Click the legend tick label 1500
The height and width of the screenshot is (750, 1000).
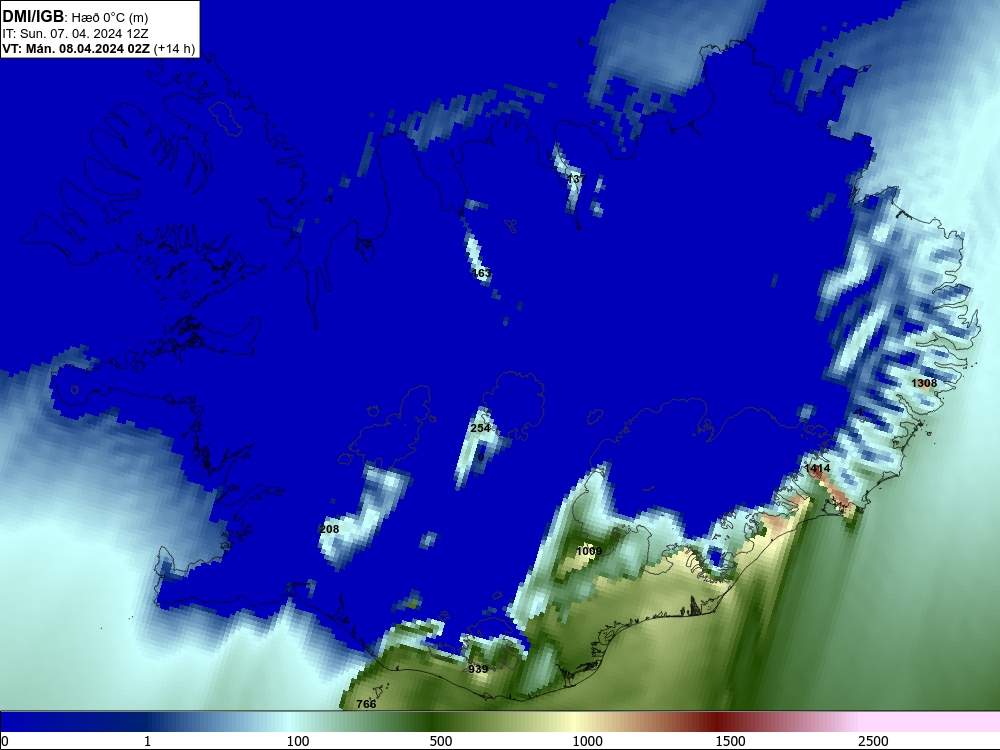coord(730,741)
